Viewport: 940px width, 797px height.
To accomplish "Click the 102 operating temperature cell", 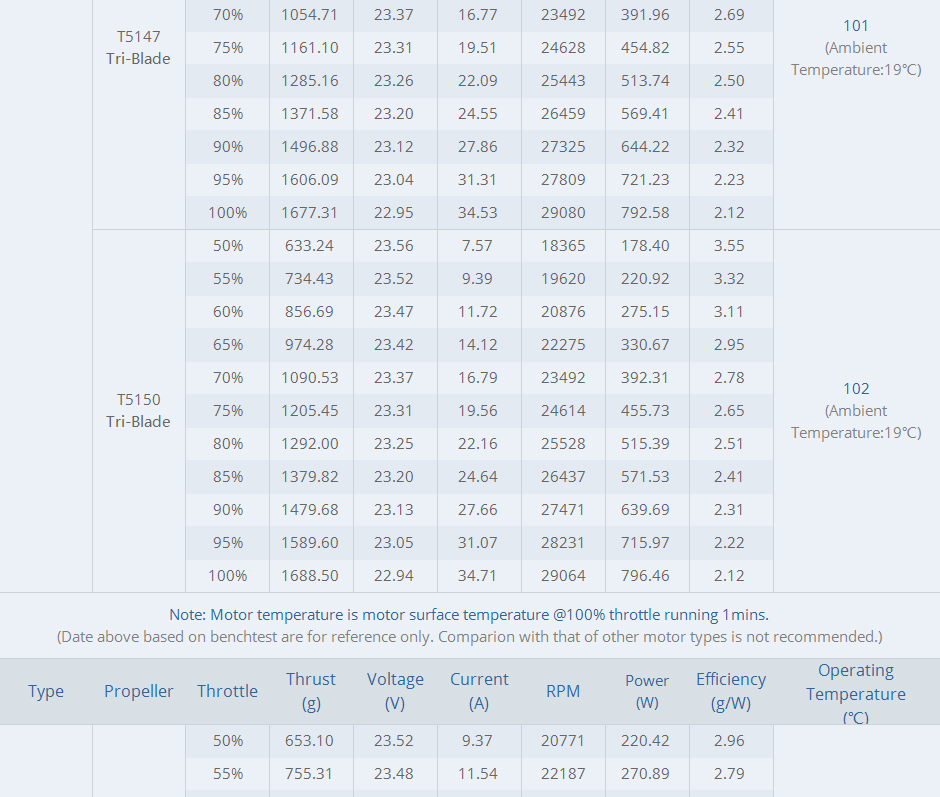I will (856, 410).
